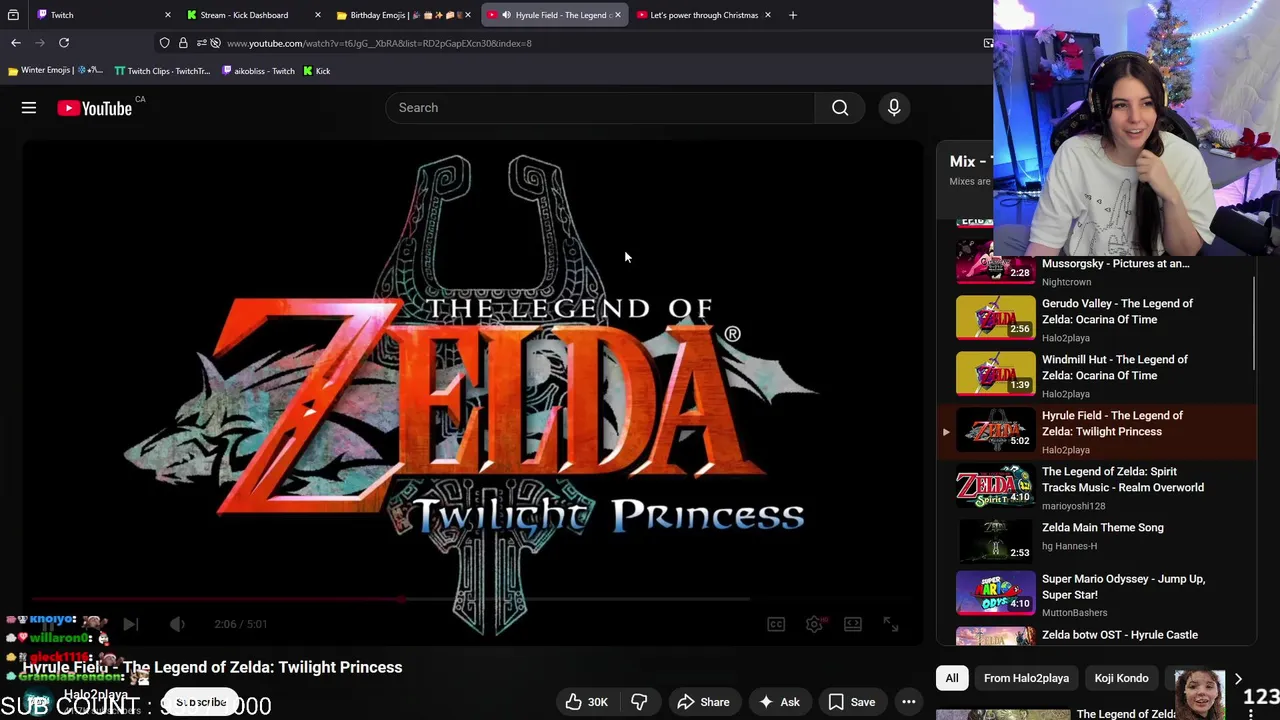The image size is (1280, 720).
Task: Click the YouTube search magnifier button
Action: click(x=840, y=108)
